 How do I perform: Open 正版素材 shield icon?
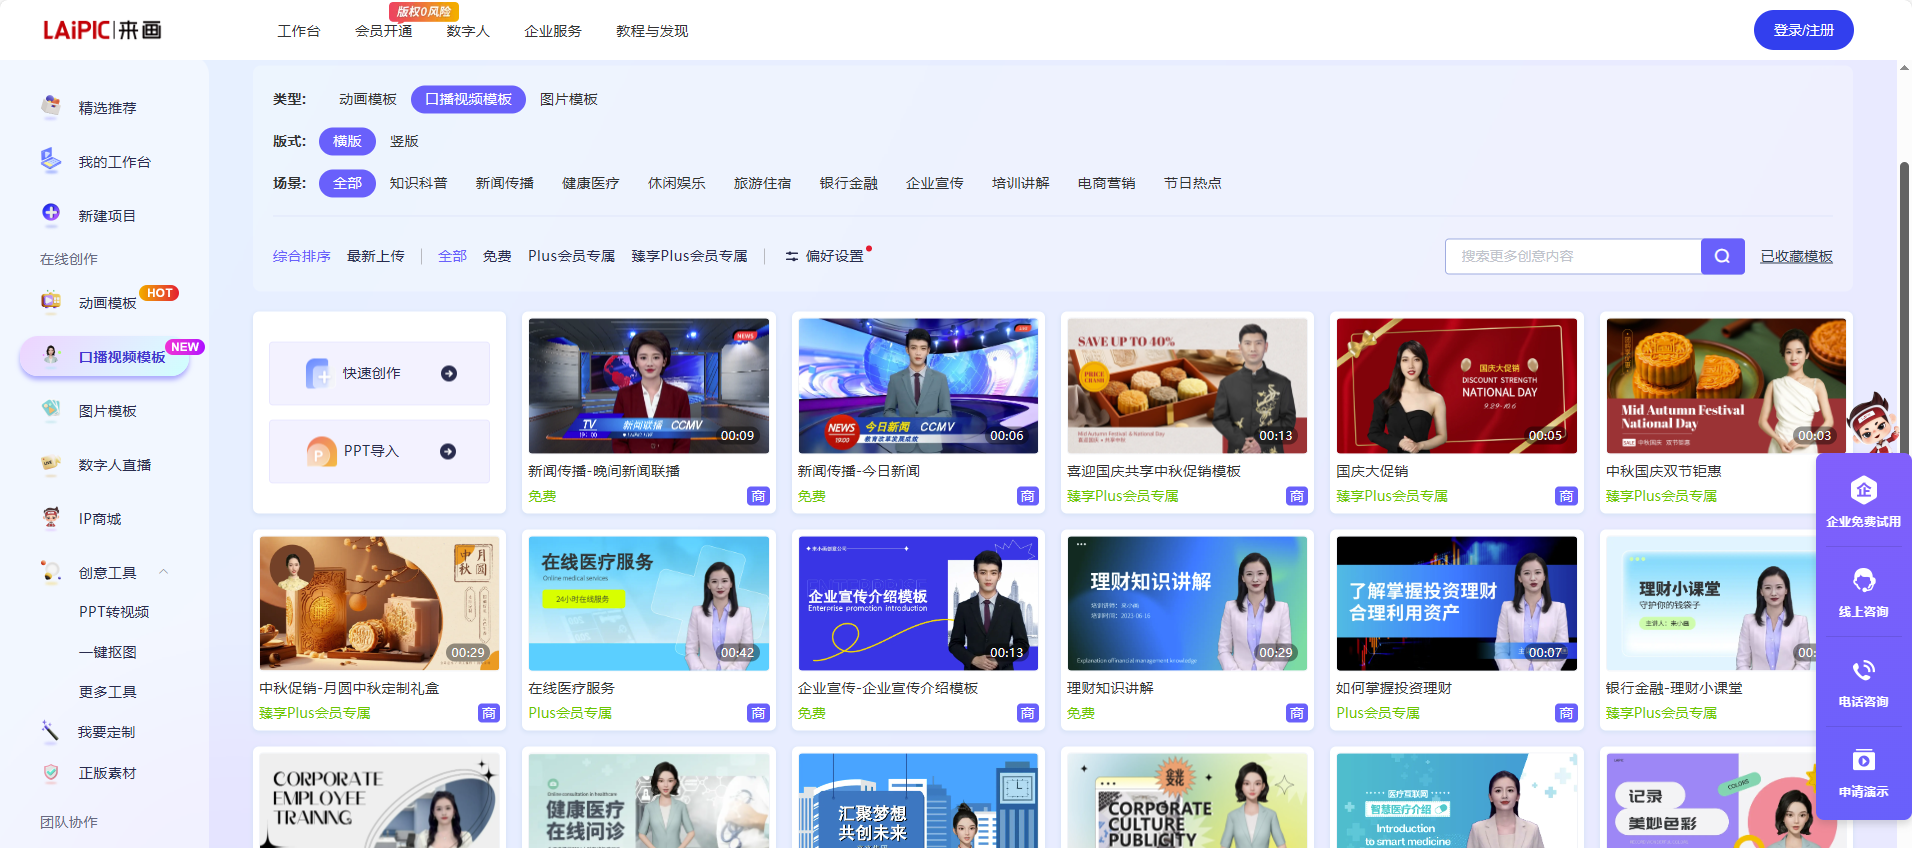[x=51, y=772]
